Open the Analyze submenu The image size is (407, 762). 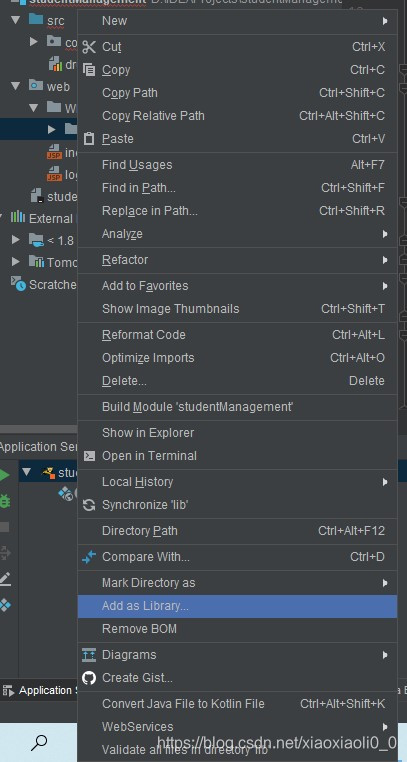pyautogui.click(x=237, y=234)
